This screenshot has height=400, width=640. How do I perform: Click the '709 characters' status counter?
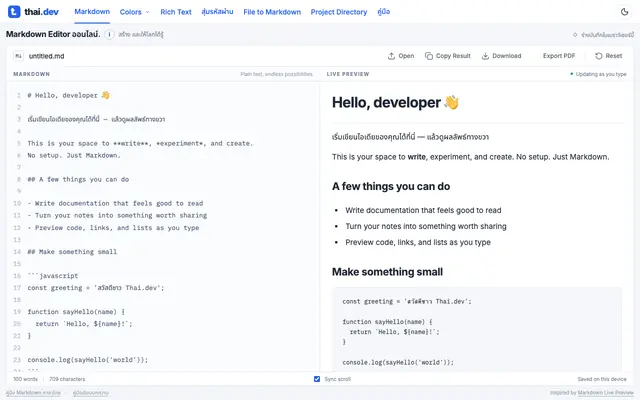(x=67, y=379)
